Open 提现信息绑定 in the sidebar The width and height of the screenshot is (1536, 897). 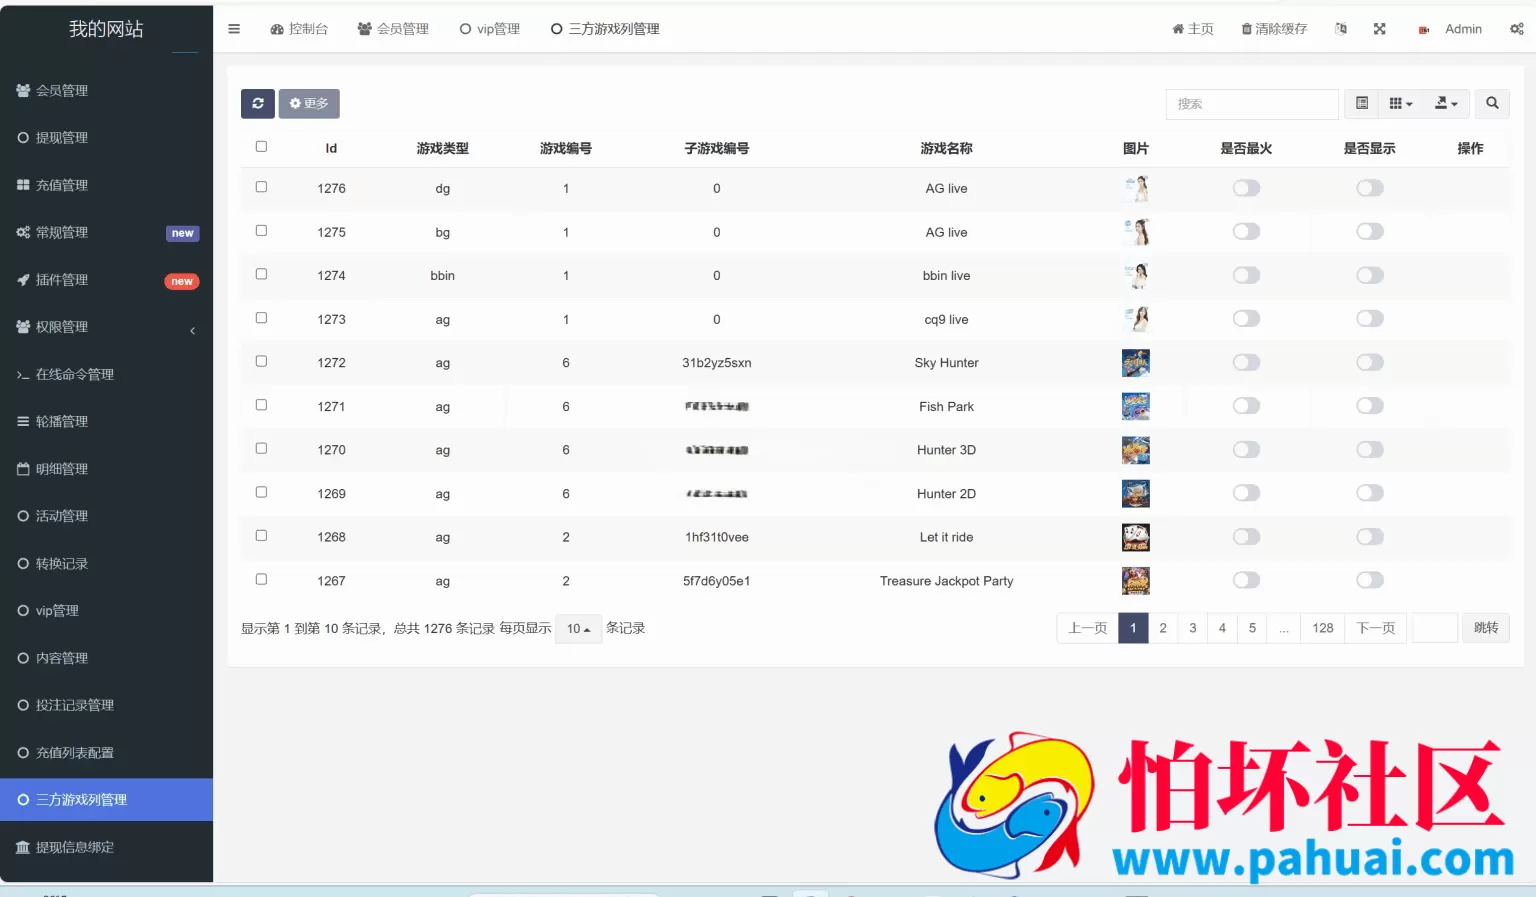click(106, 847)
